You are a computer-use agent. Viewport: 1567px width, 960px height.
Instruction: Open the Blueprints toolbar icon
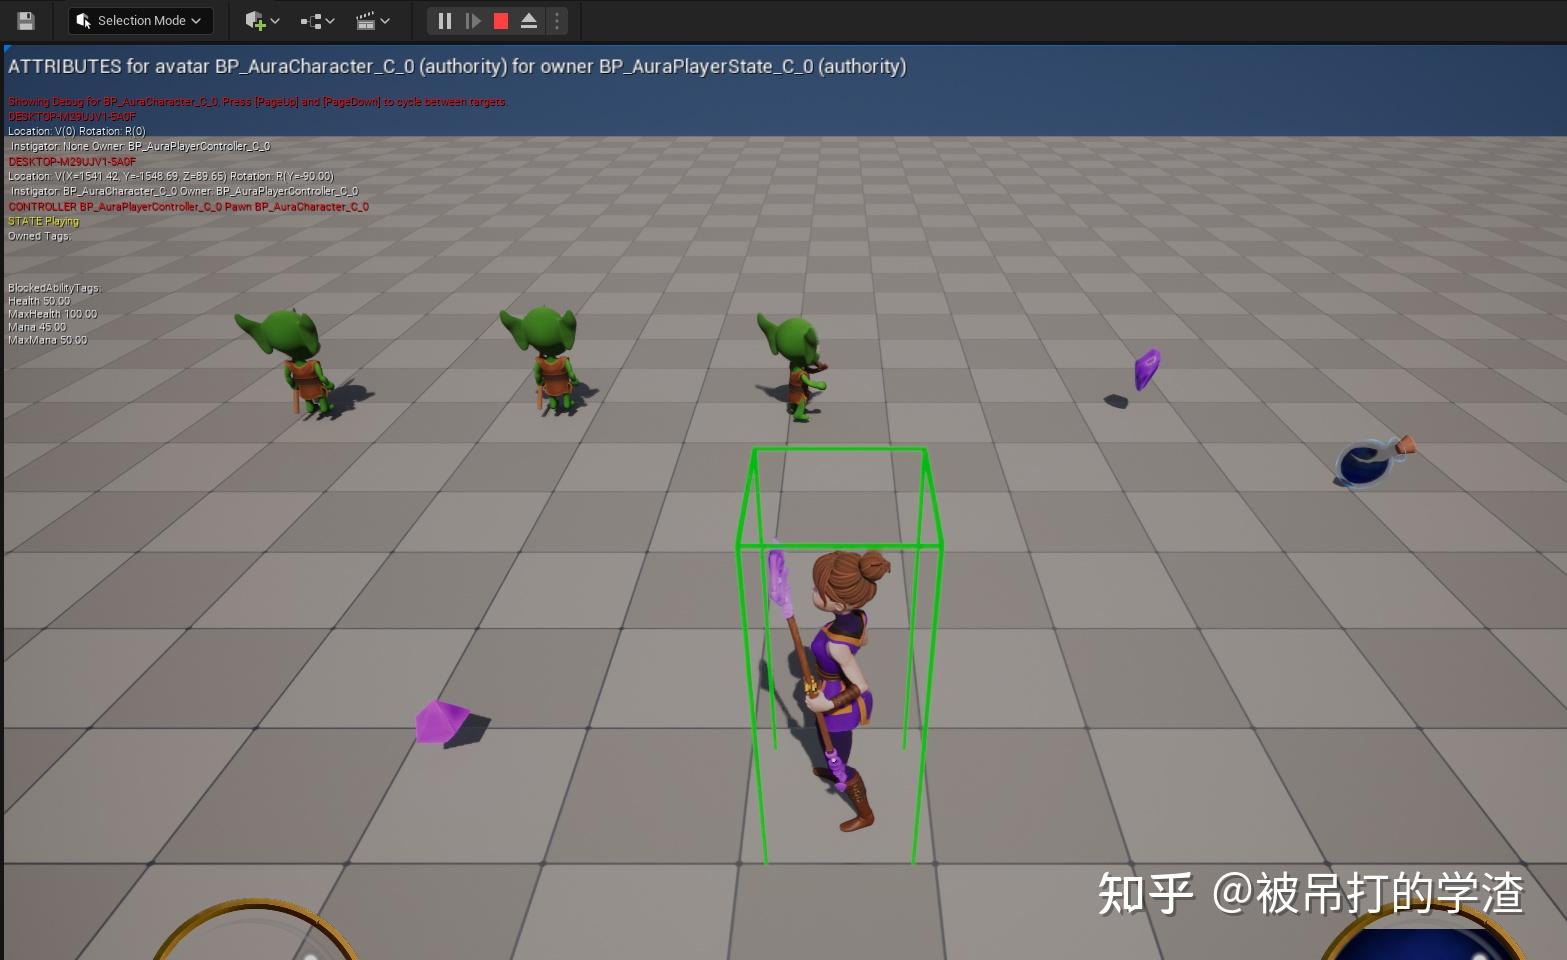click(309, 20)
